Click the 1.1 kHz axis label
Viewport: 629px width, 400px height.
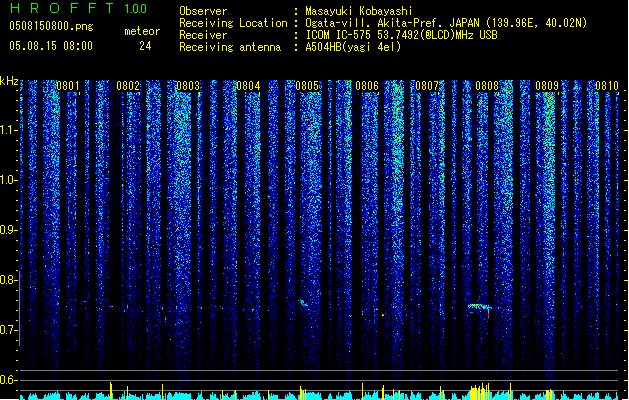point(8,130)
